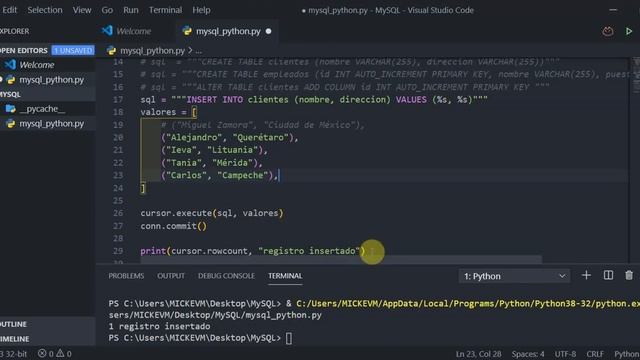Split the terminal with split icon
Screen dimensions: 640x360
point(608,276)
